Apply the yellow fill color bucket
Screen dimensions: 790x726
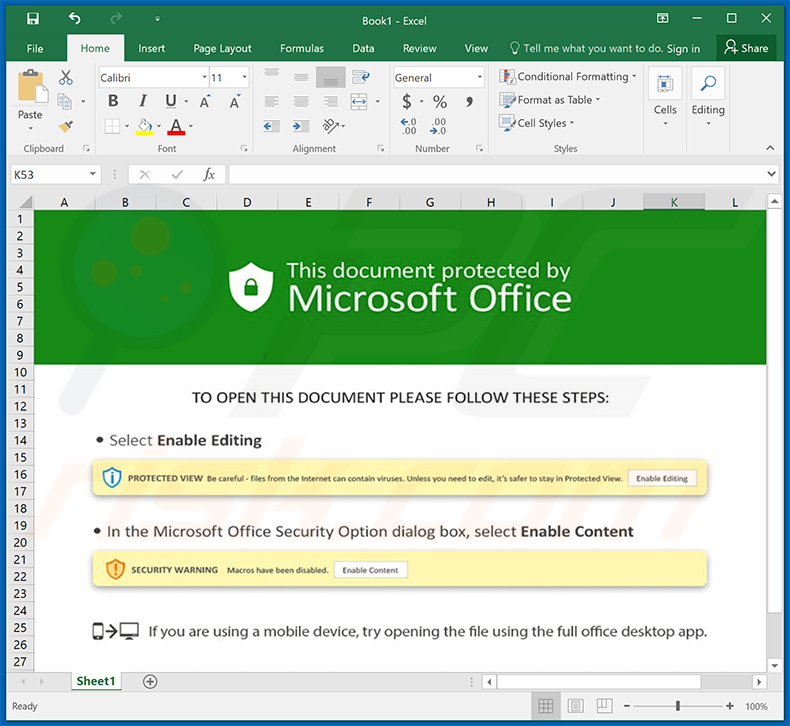point(144,126)
